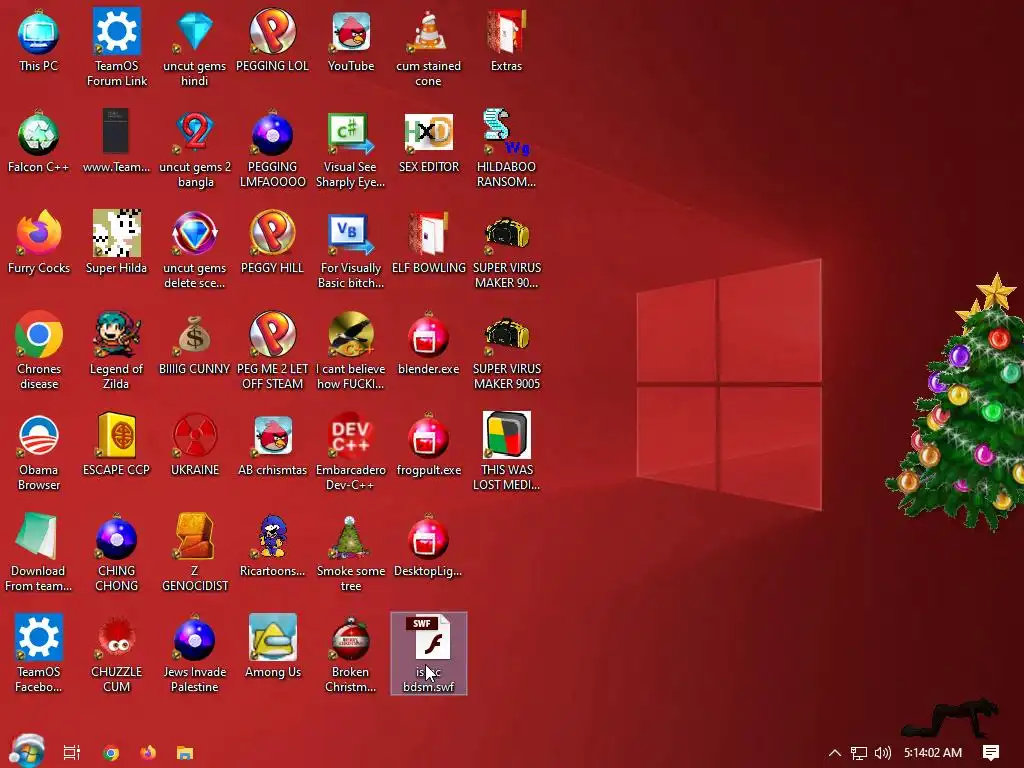Select the frogpult.exe icon
The width and height of the screenshot is (1024, 768).
(x=428, y=445)
